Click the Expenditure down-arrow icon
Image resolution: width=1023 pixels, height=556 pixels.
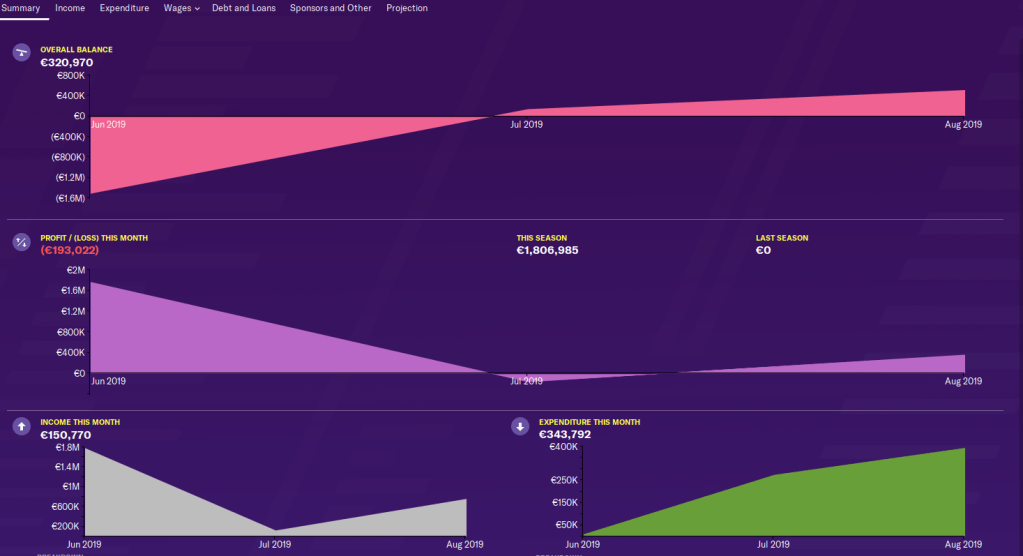click(x=520, y=426)
